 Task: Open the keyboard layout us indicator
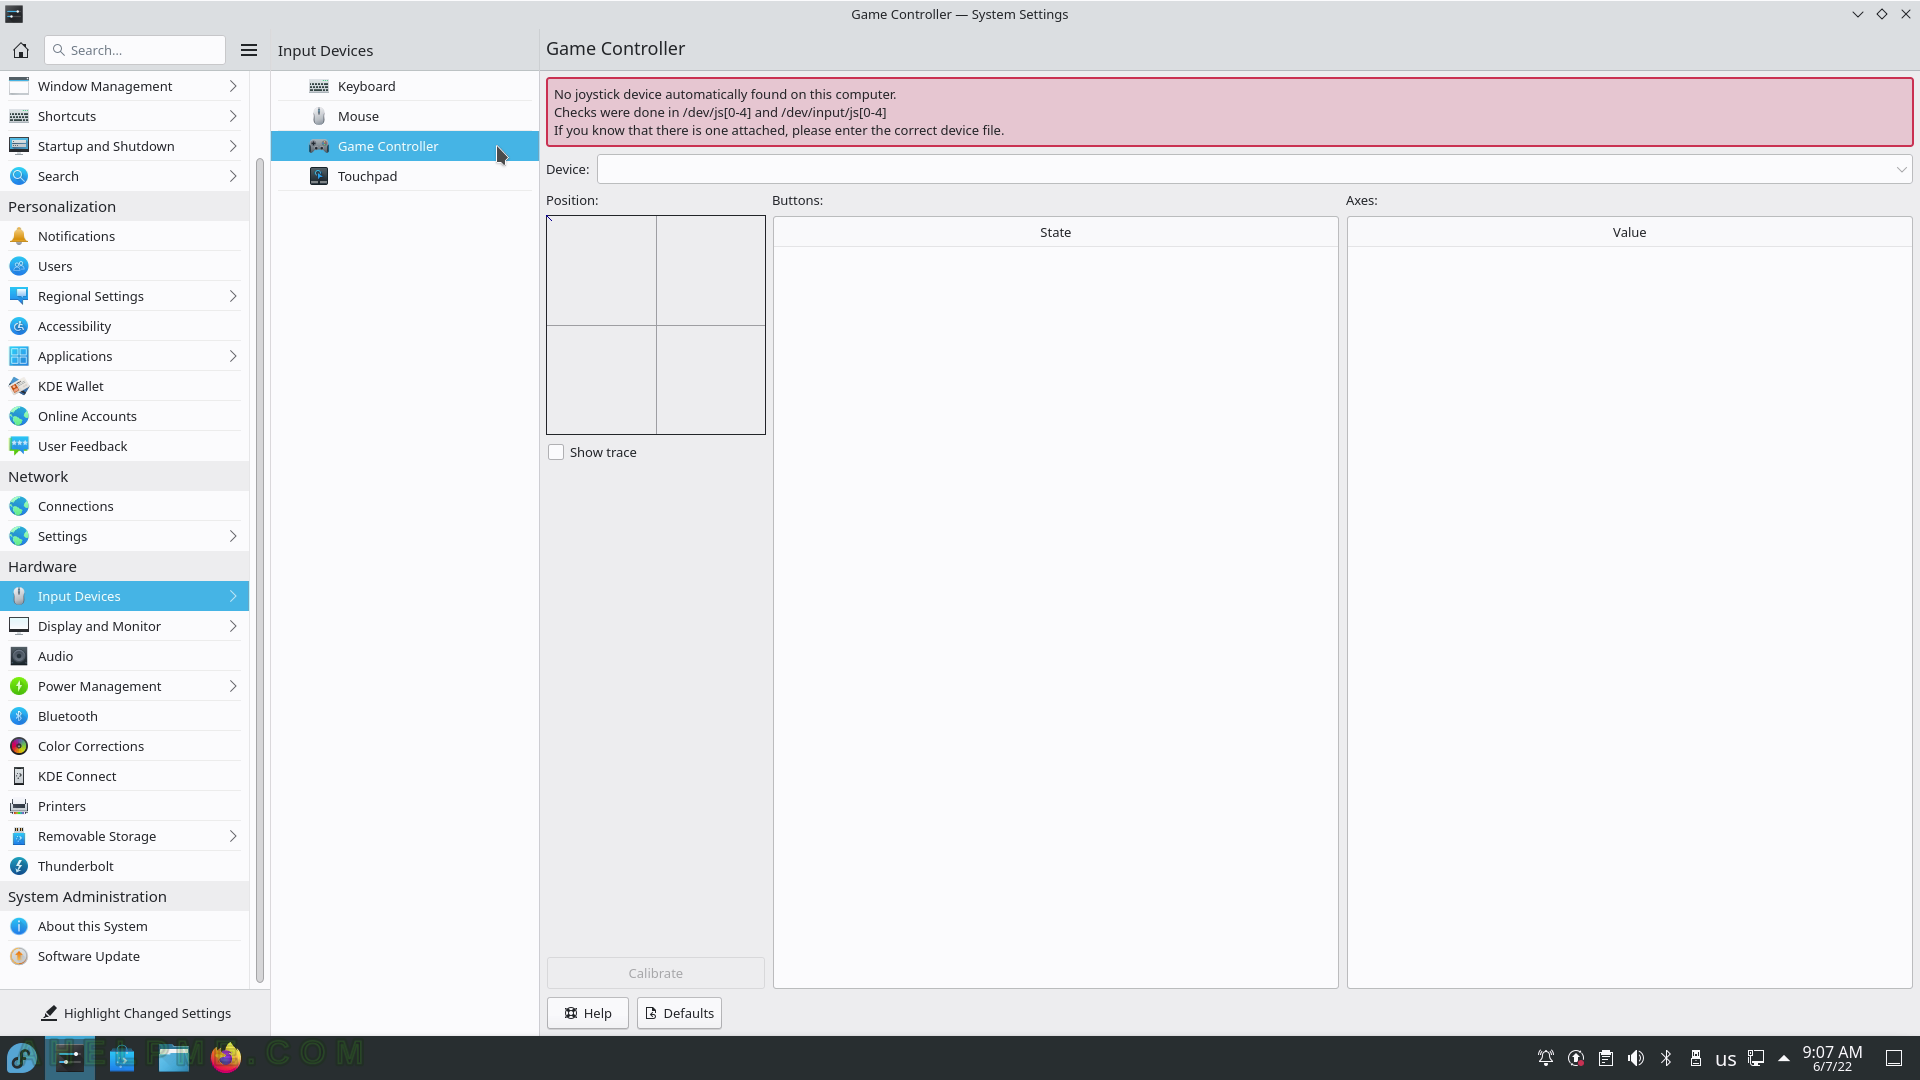click(1726, 1059)
